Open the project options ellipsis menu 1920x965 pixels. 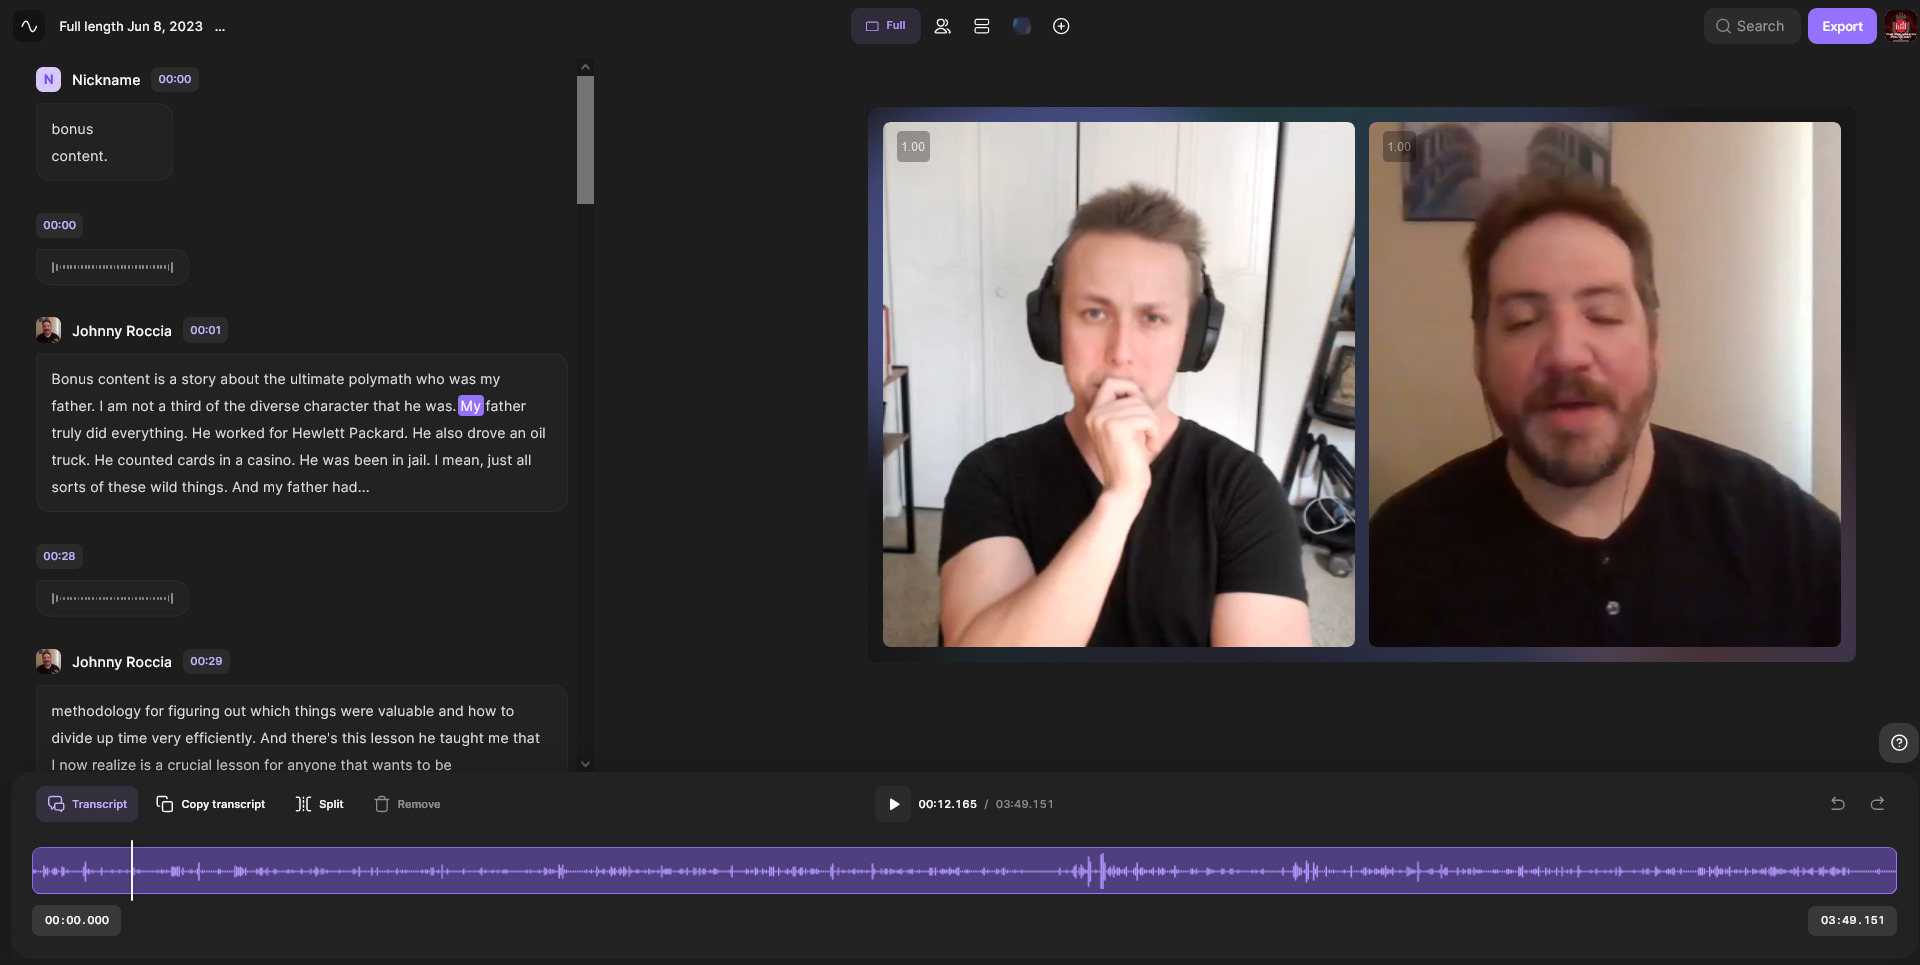tap(220, 27)
